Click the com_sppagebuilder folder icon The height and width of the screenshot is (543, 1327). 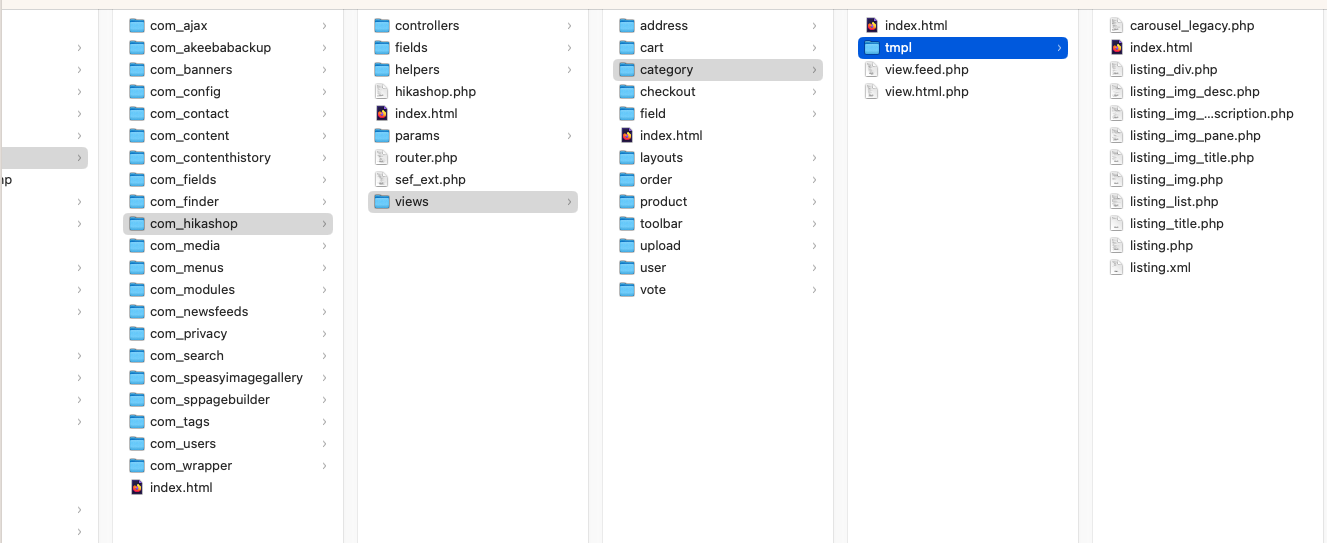[x=137, y=400]
